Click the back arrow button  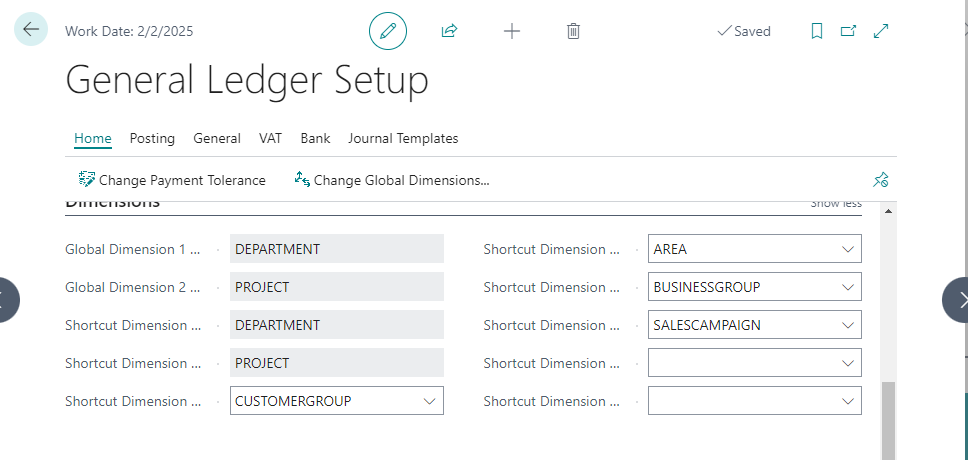pyautogui.click(x=30, y=29)
